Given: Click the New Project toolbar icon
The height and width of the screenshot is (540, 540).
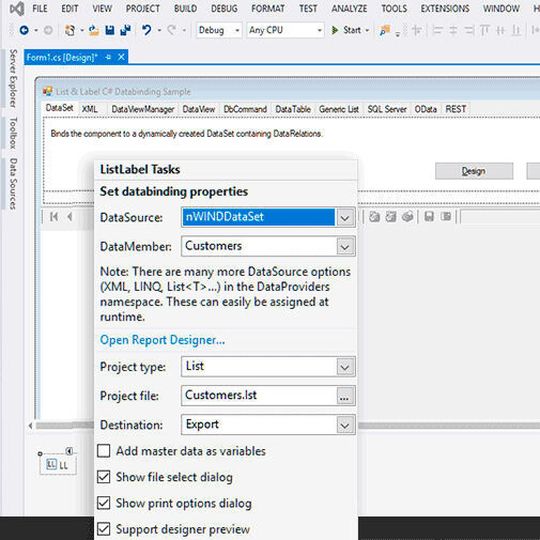Looking at the screenshot, I should click(70, 30).
